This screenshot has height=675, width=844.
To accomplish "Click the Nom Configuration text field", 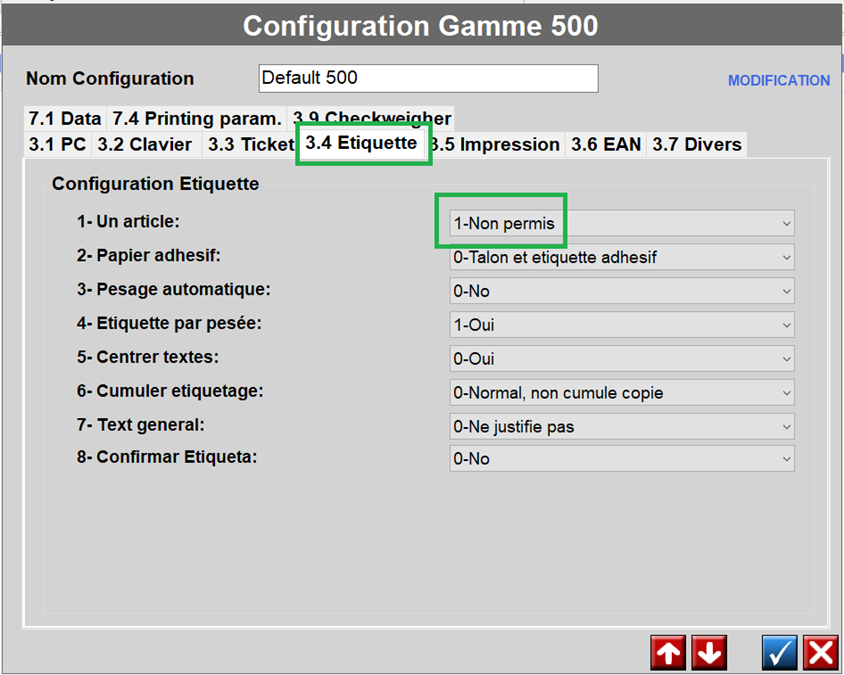I will pyautogui.click(x=428, y=78).
